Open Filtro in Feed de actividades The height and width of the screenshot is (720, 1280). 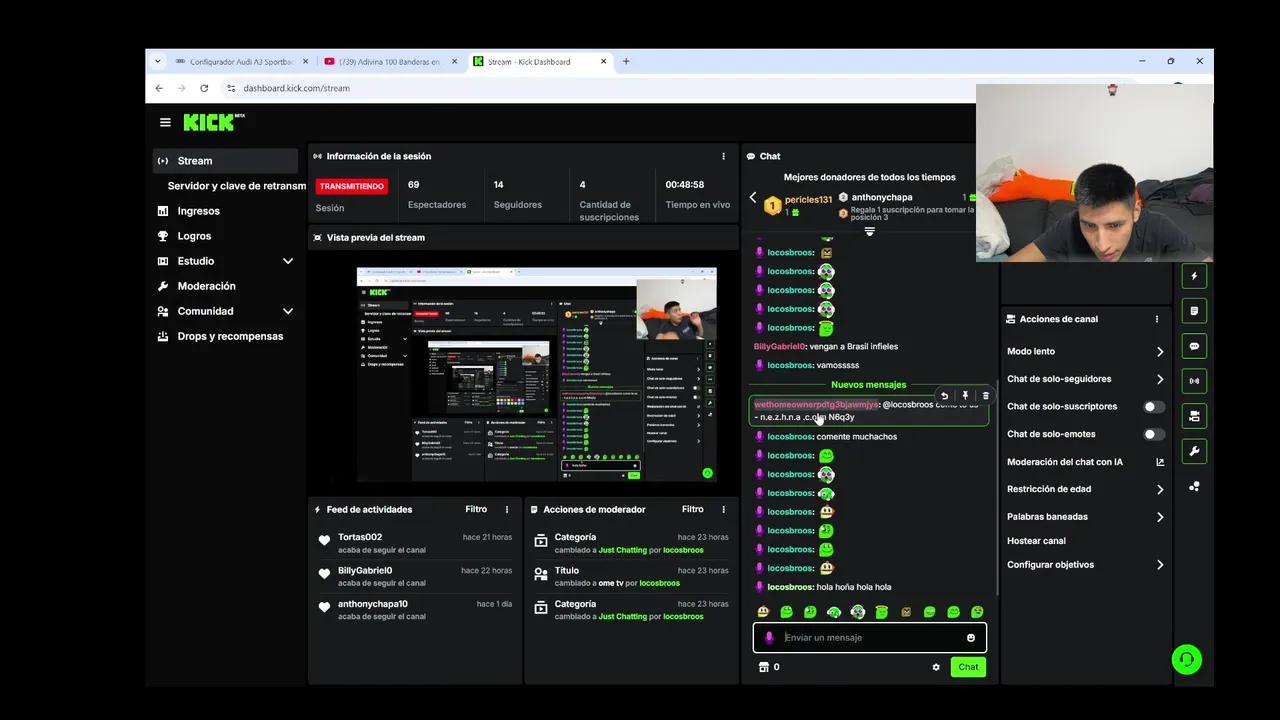(x=476, y=509)
